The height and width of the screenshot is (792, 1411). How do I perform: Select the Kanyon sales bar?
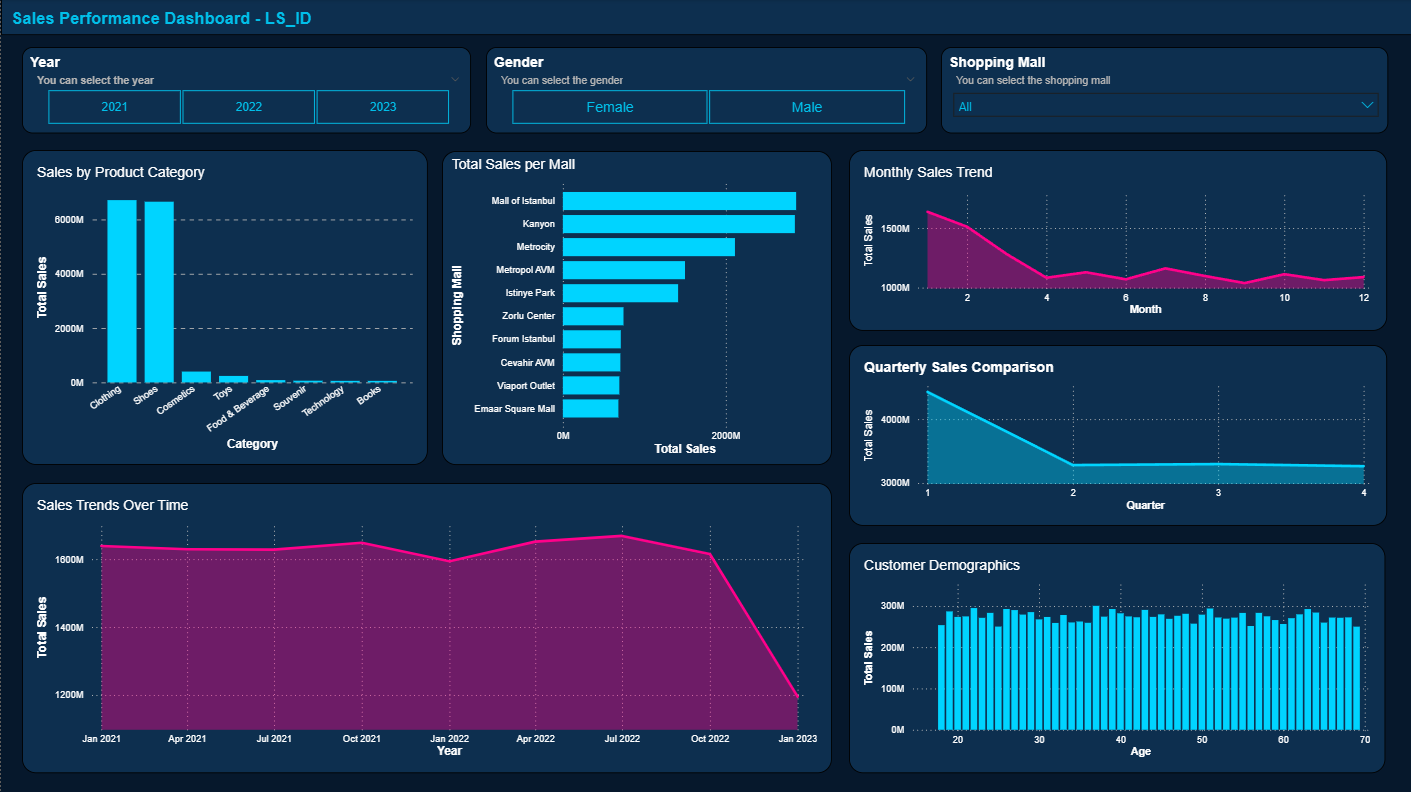[678, 223]
